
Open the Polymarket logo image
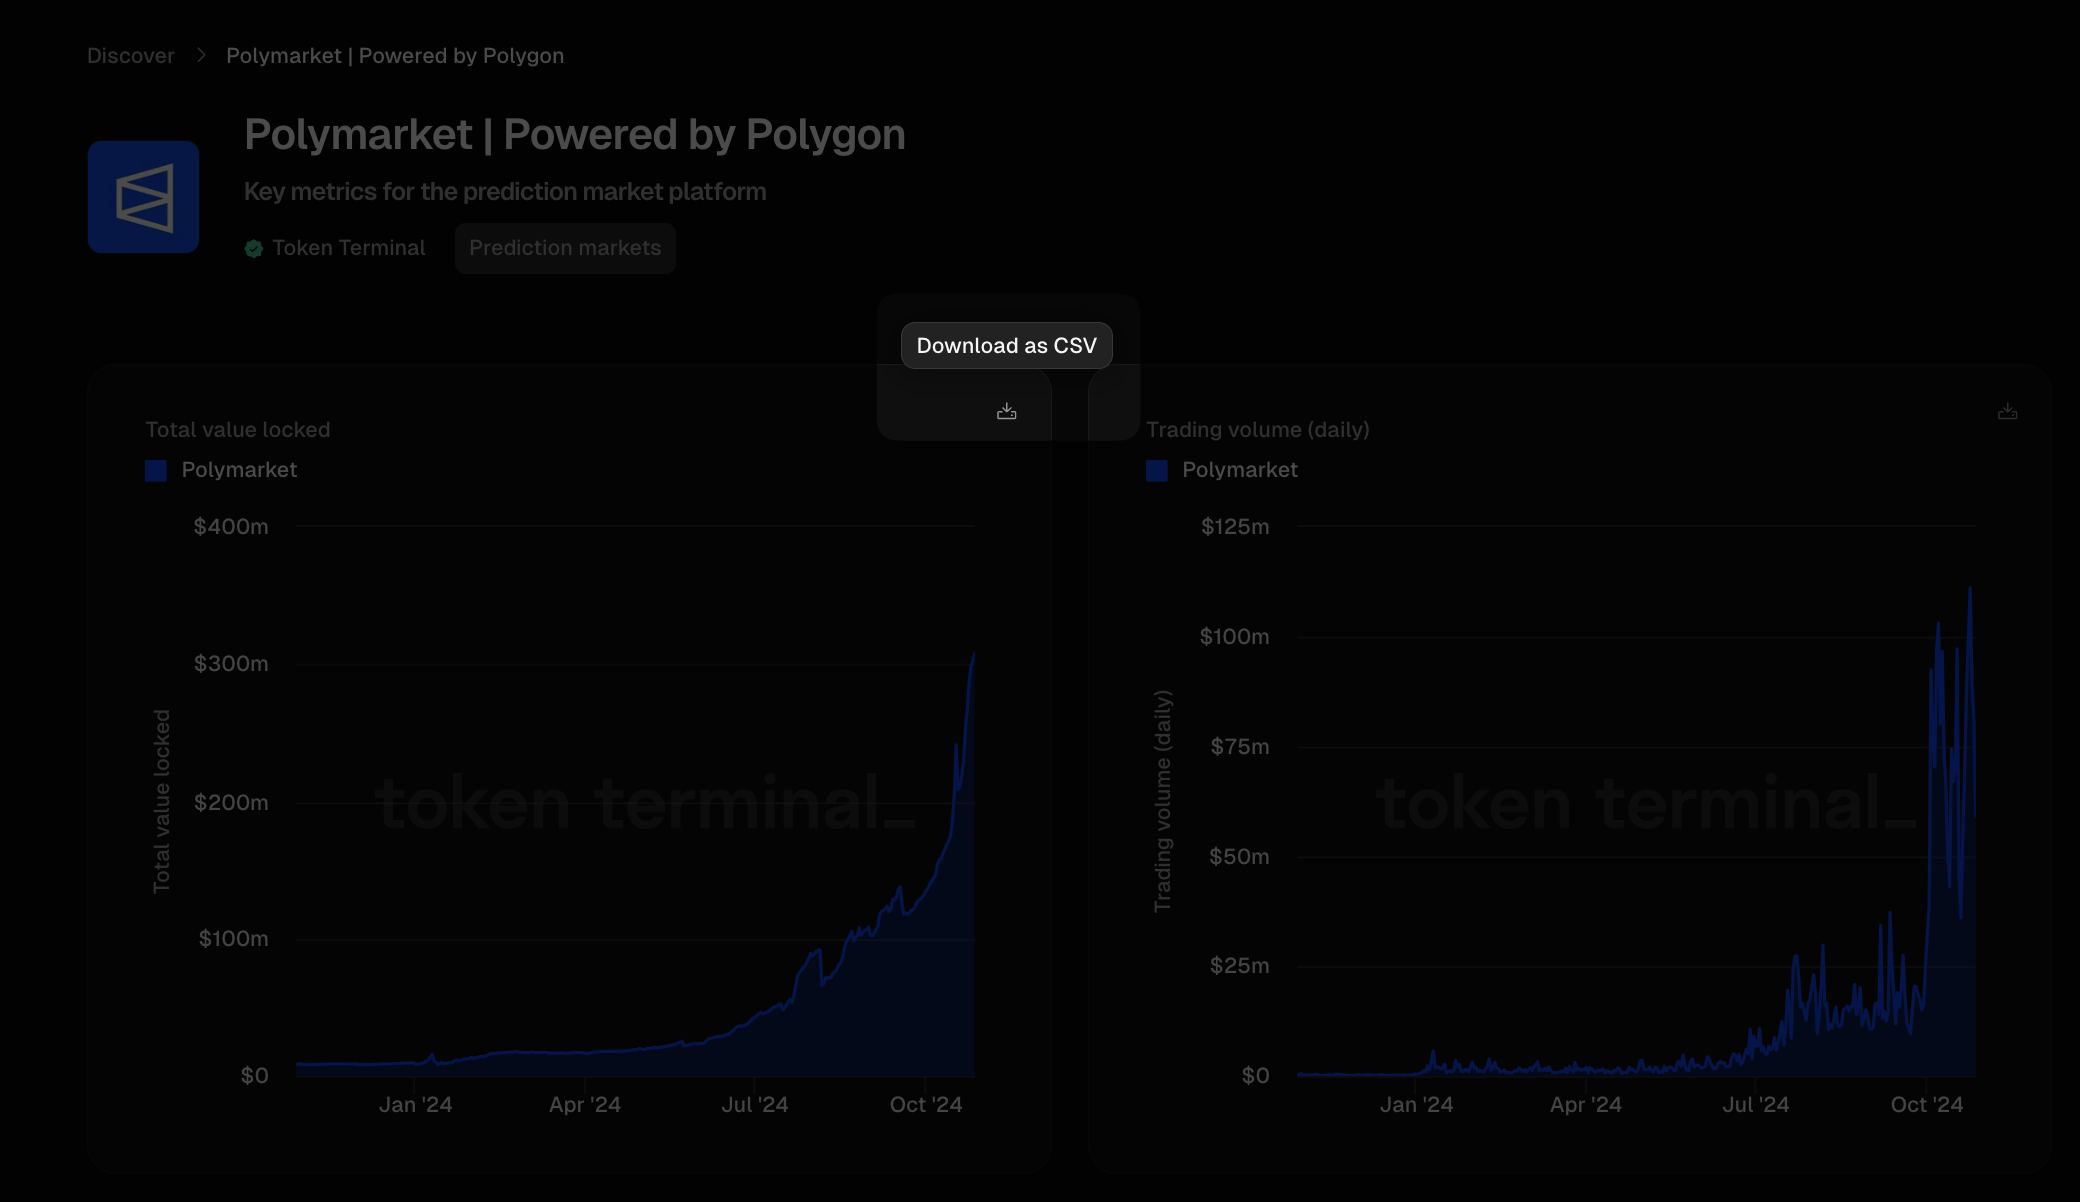click(x=143, y=197)
